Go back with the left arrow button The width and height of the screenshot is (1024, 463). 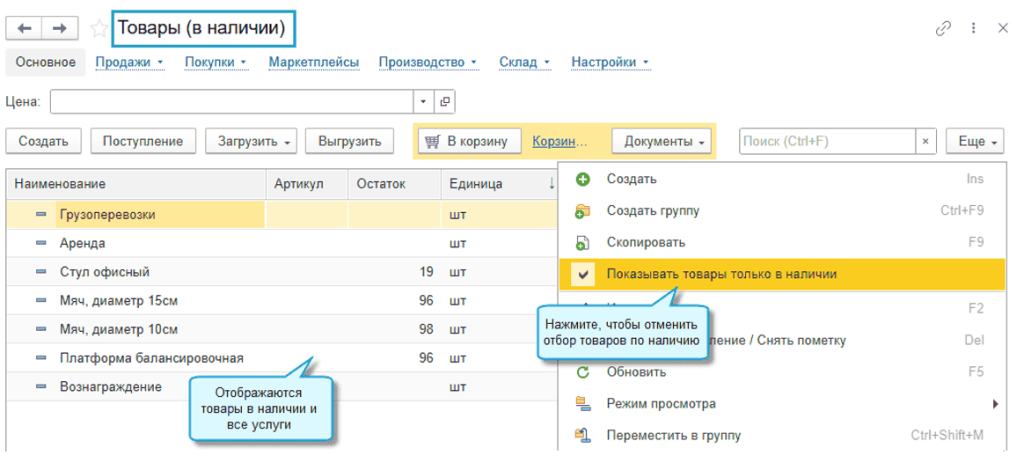(24, 28)
